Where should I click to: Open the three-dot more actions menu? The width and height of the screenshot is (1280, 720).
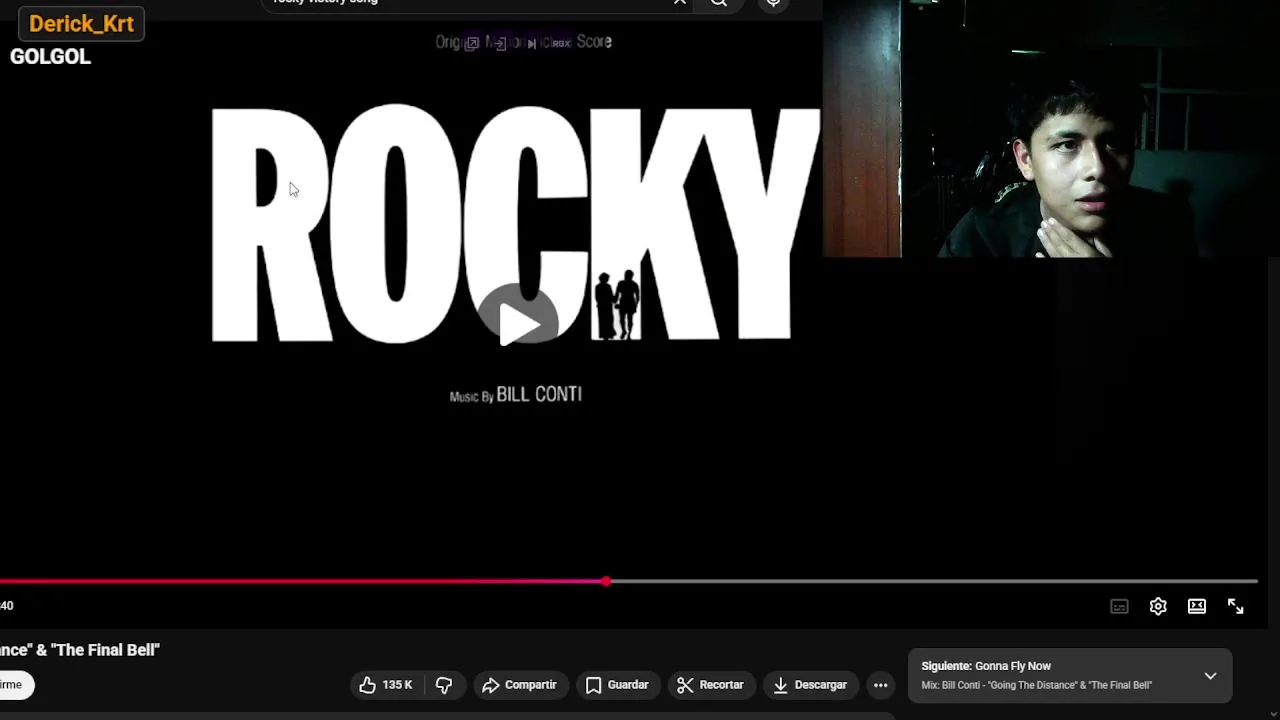[x=881, y=685]
